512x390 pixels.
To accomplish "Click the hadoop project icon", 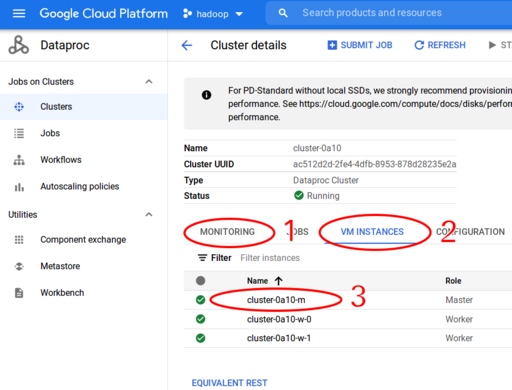I will tap(187, 14).
